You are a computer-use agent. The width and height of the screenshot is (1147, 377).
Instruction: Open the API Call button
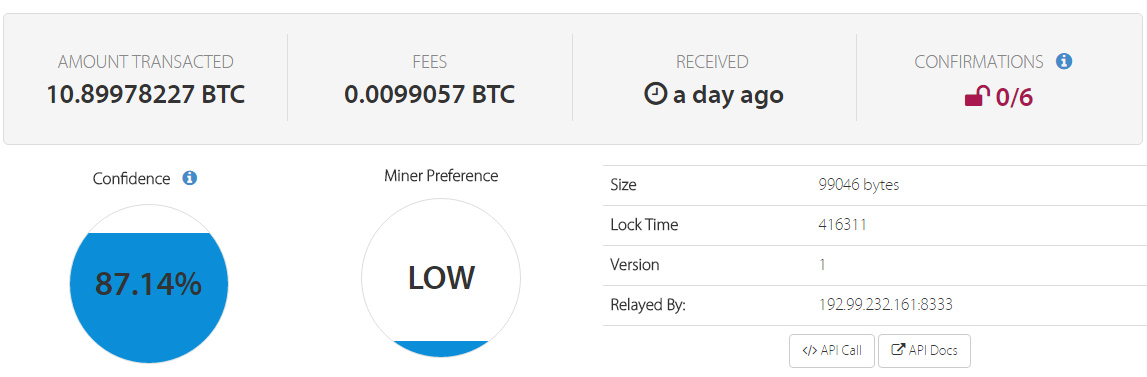tap(832, 351)
